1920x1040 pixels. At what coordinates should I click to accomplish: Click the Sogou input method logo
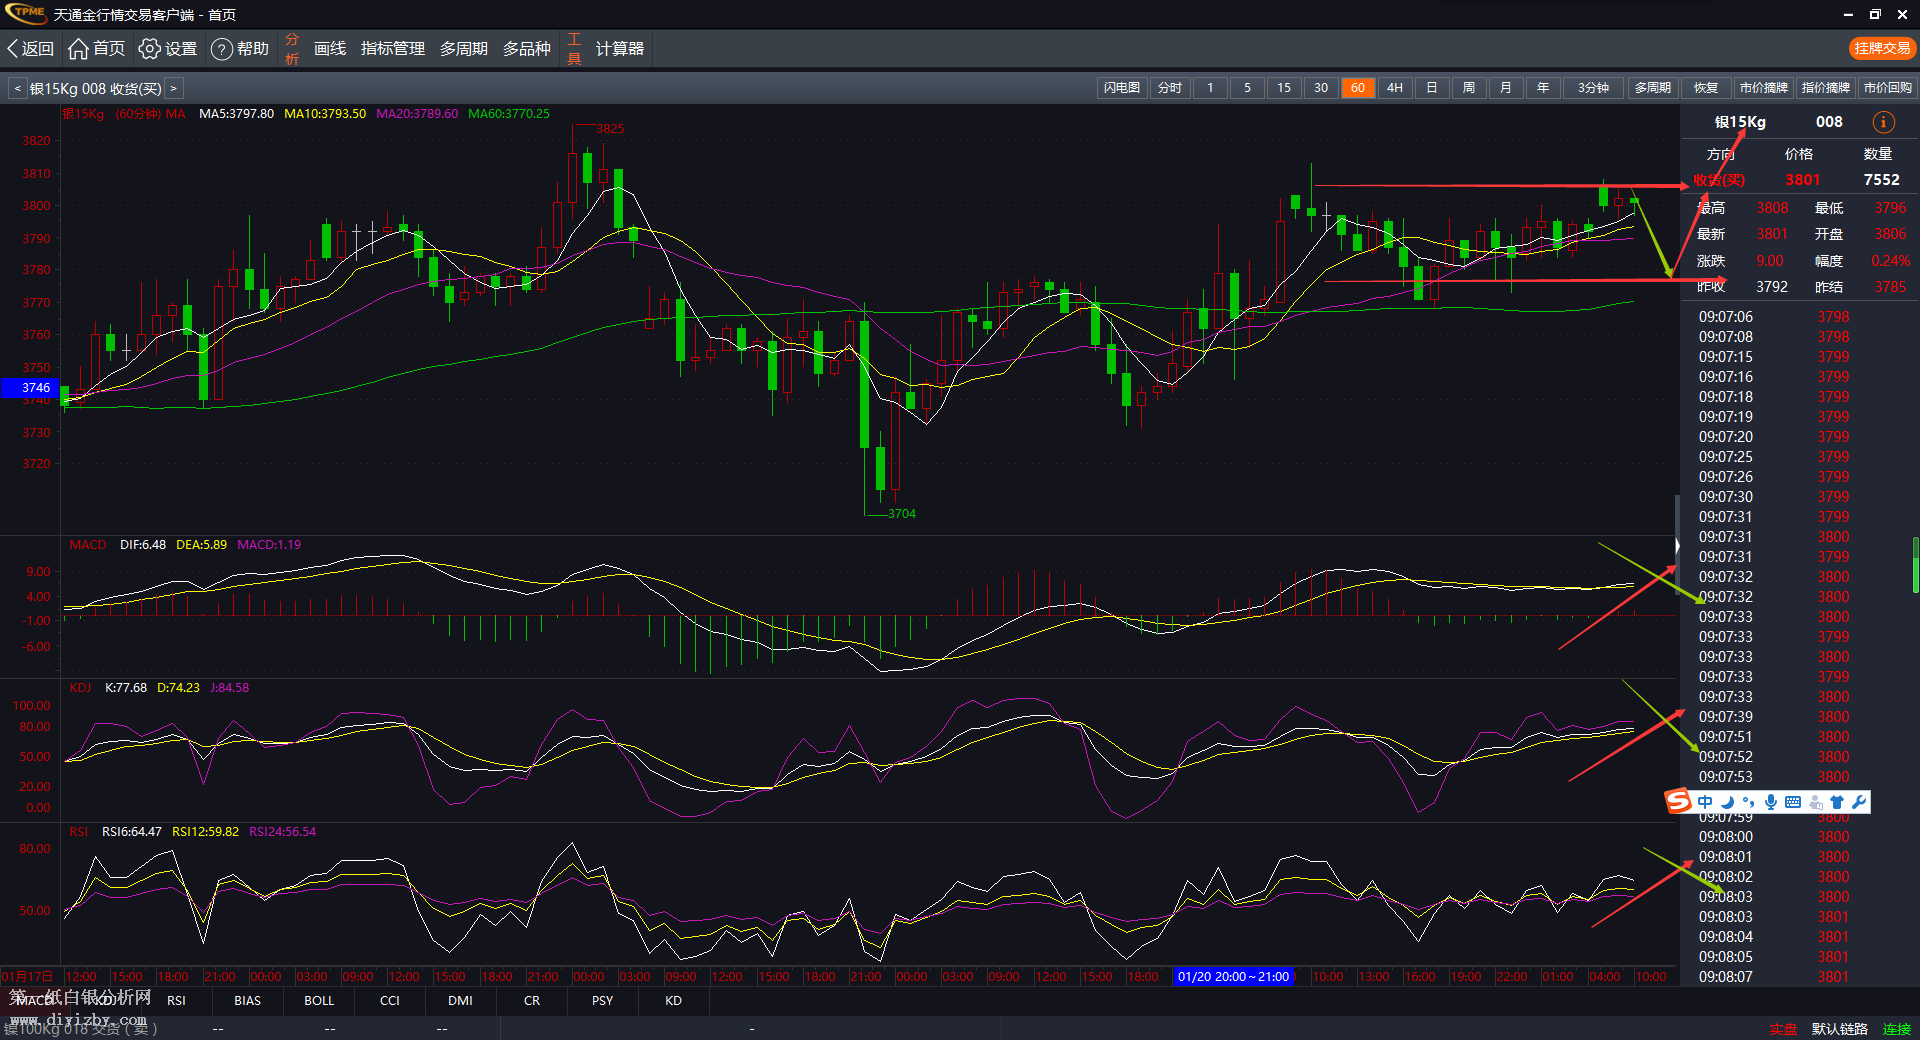point(1677,801)
